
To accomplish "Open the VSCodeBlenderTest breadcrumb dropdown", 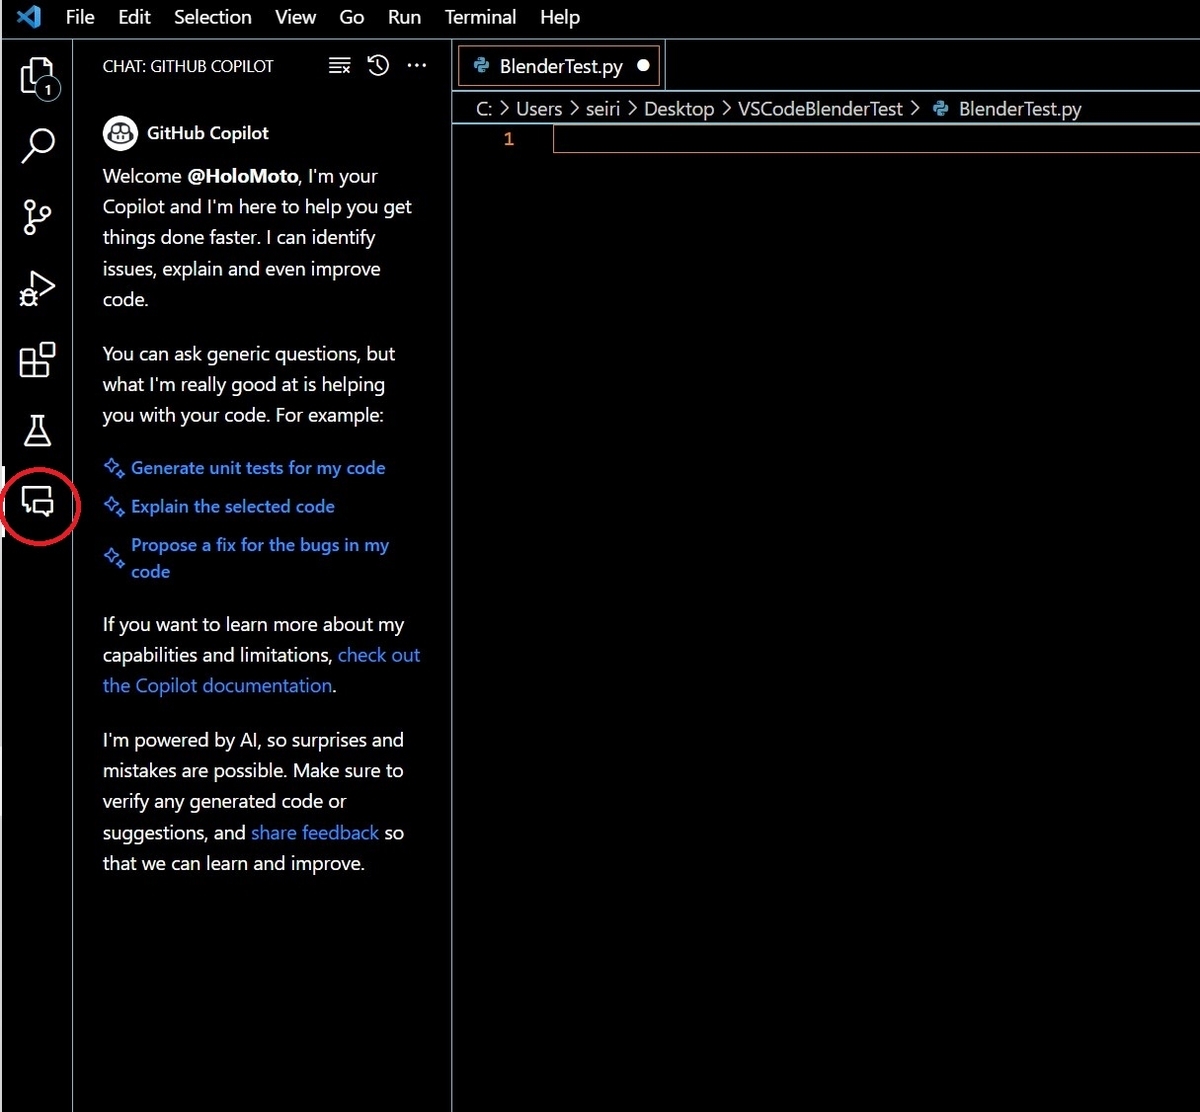I will [820, 108].
